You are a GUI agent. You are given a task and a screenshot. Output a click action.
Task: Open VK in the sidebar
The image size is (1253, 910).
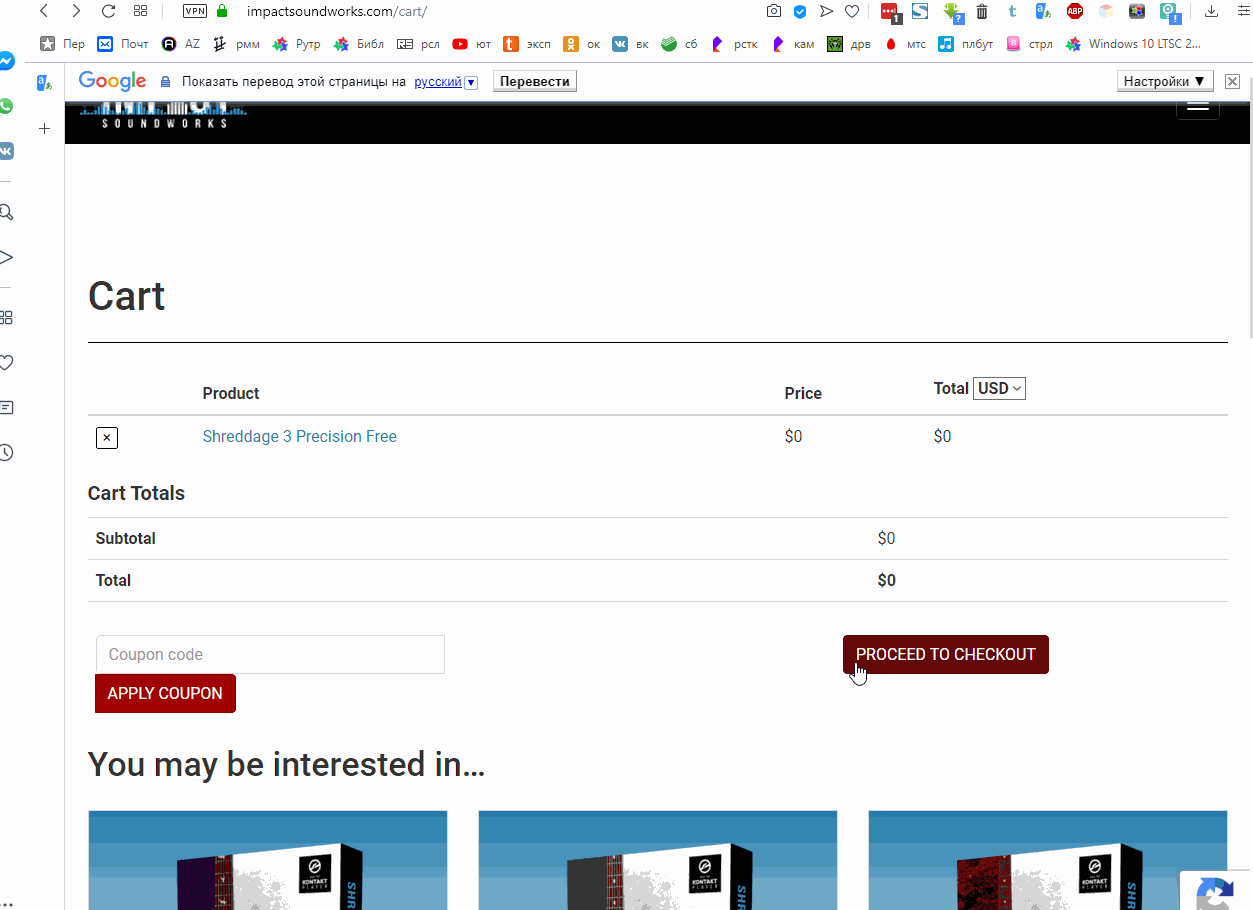pyautogui.click(x=6, y=151)
